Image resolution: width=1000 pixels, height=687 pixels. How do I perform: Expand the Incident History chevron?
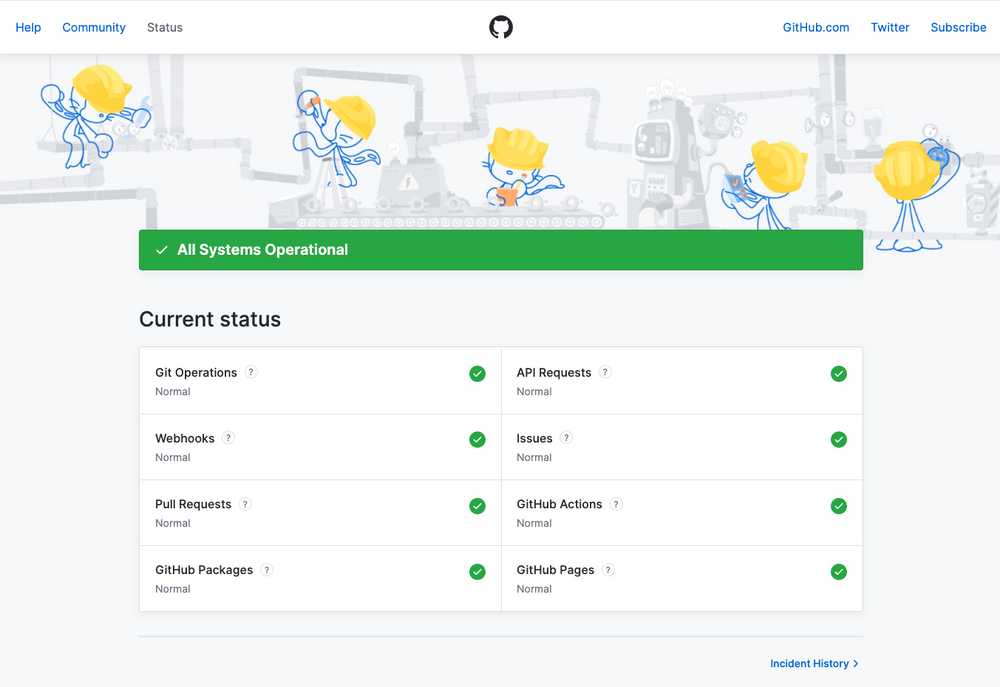tap(856, 663)
